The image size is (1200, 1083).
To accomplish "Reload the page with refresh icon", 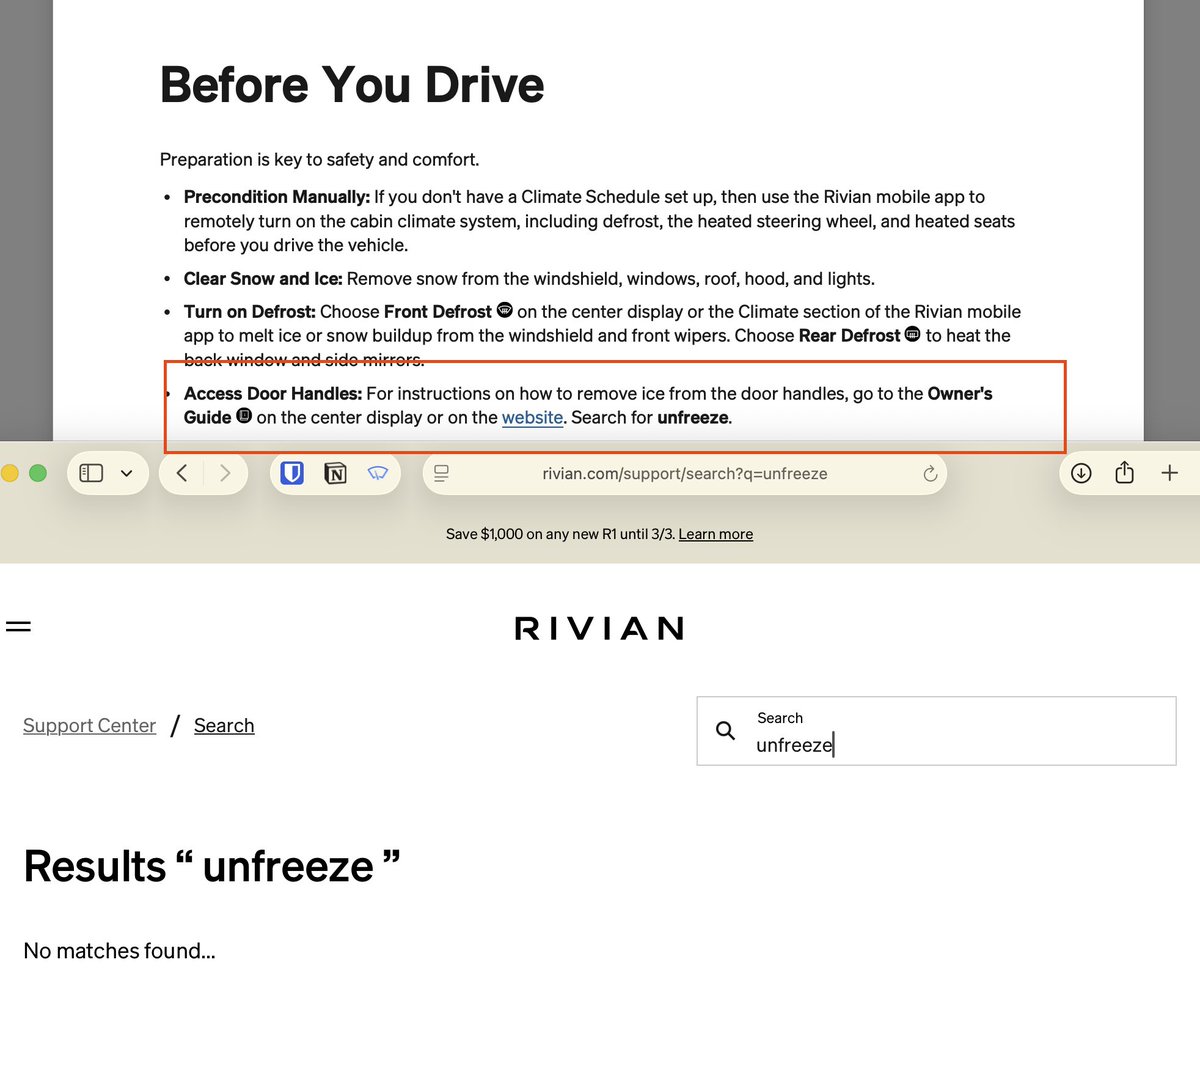I will click(930, 474).
